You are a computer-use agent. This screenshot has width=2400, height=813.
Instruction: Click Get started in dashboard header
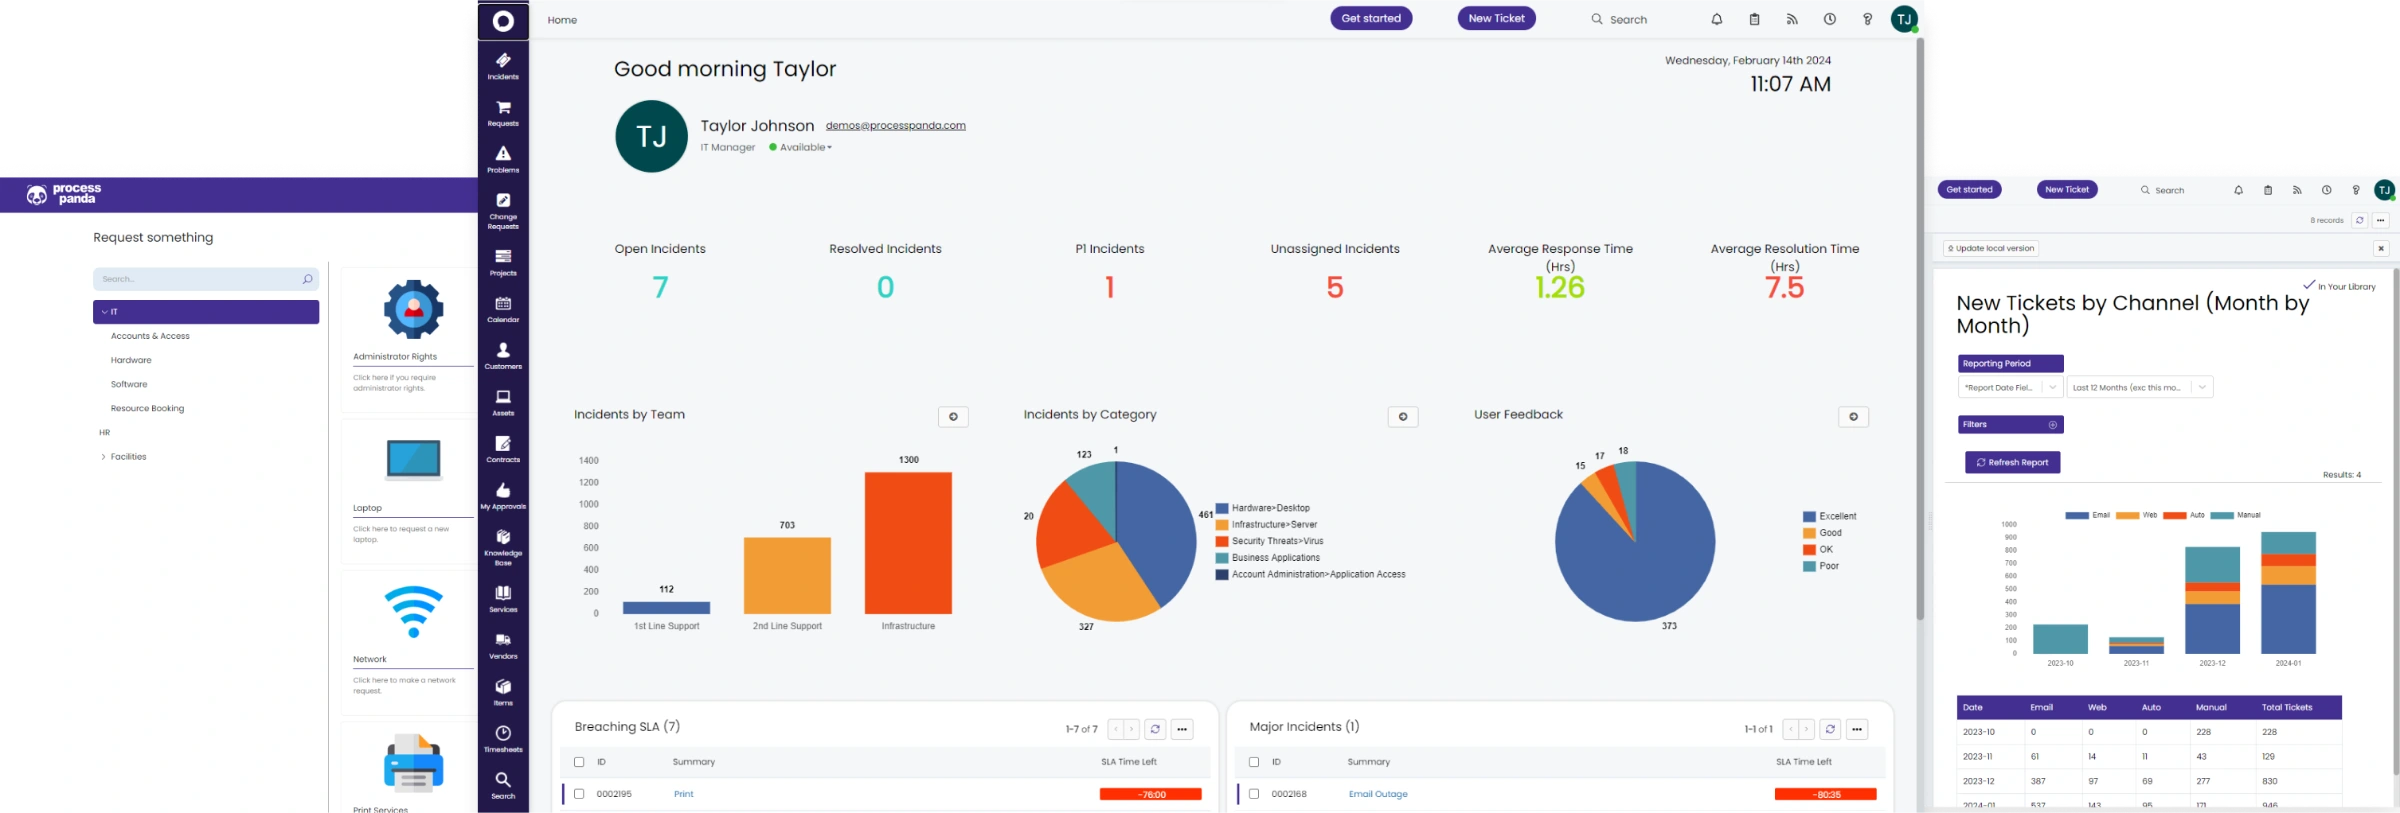pos(1371,18)
